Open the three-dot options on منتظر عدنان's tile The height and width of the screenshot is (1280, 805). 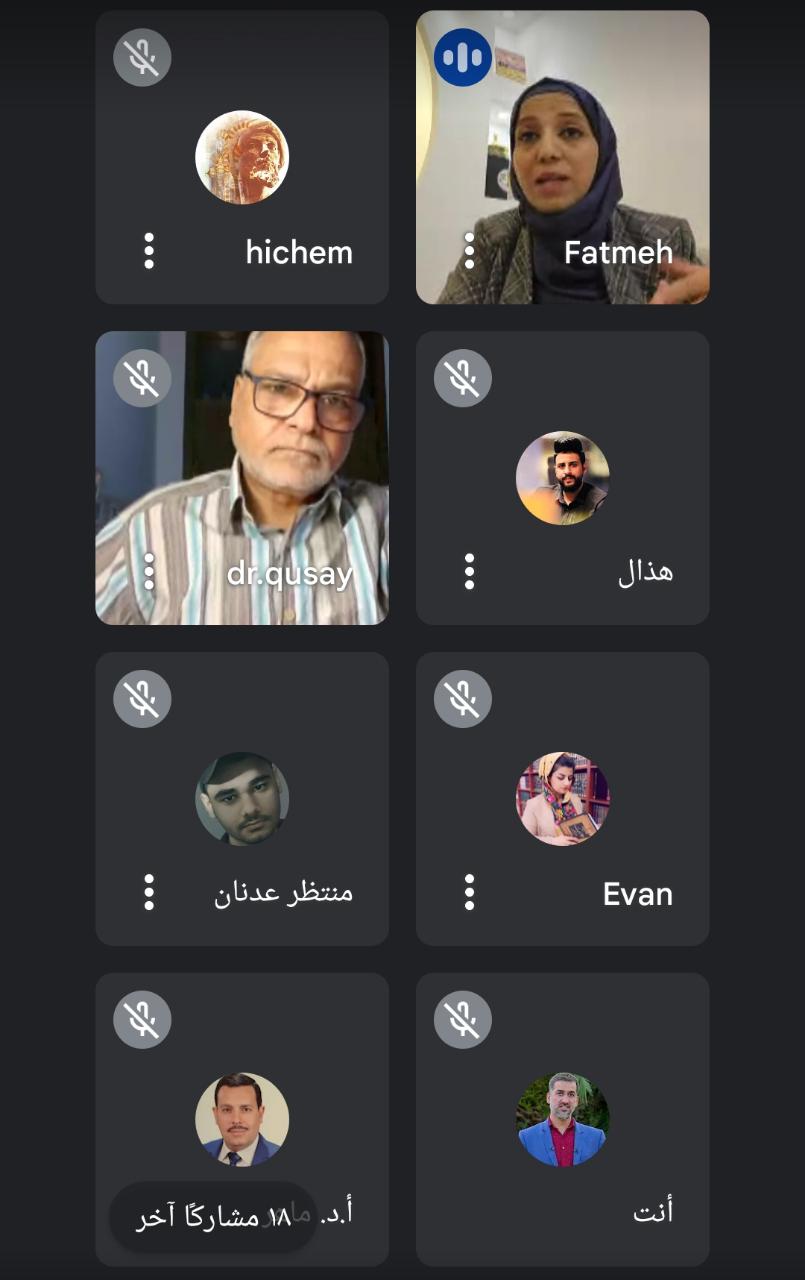tap(149, 892)
